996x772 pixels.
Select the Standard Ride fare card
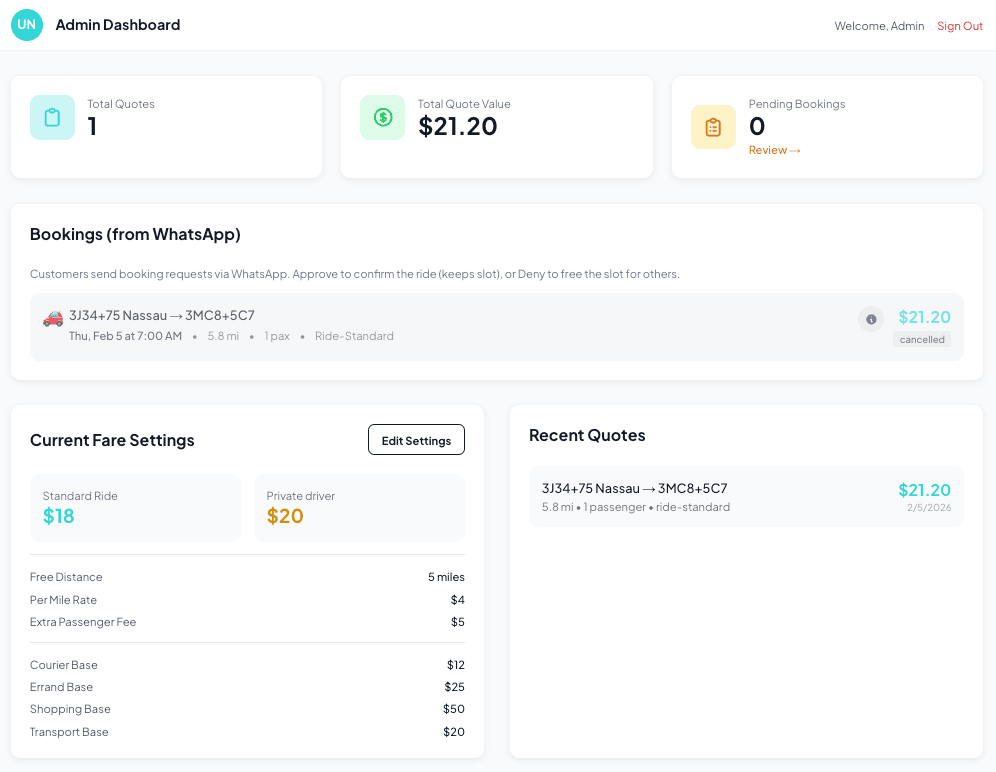click(x=135, y=509)
